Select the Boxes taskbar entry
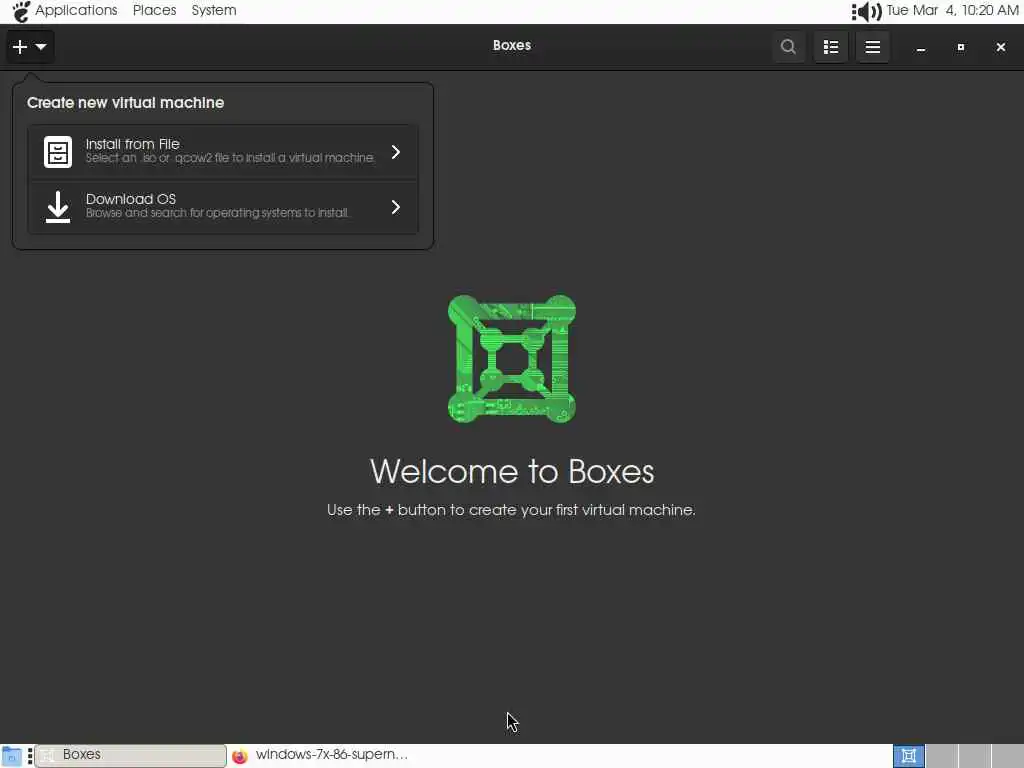Viewport: 1024px width, 768px height. coord(131,755)
